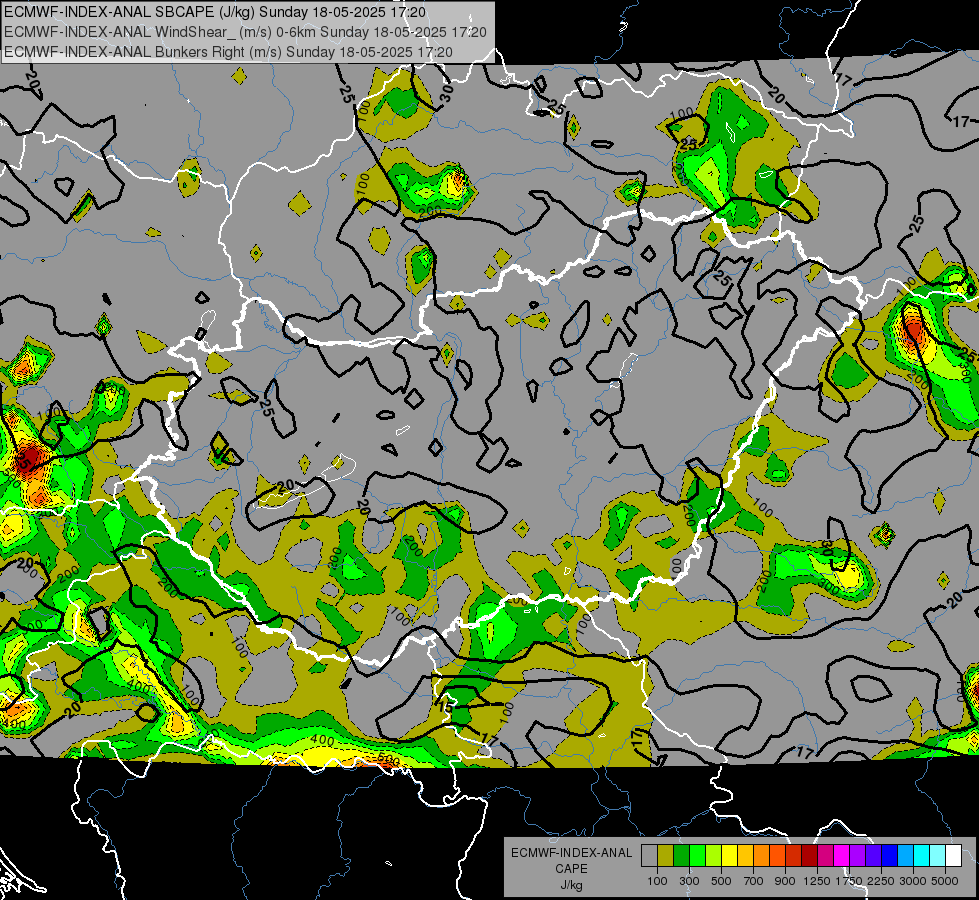The width and height of the screenshot is (979, 900).
Task: Click the 15 contour label on the map
Action: 445,708
